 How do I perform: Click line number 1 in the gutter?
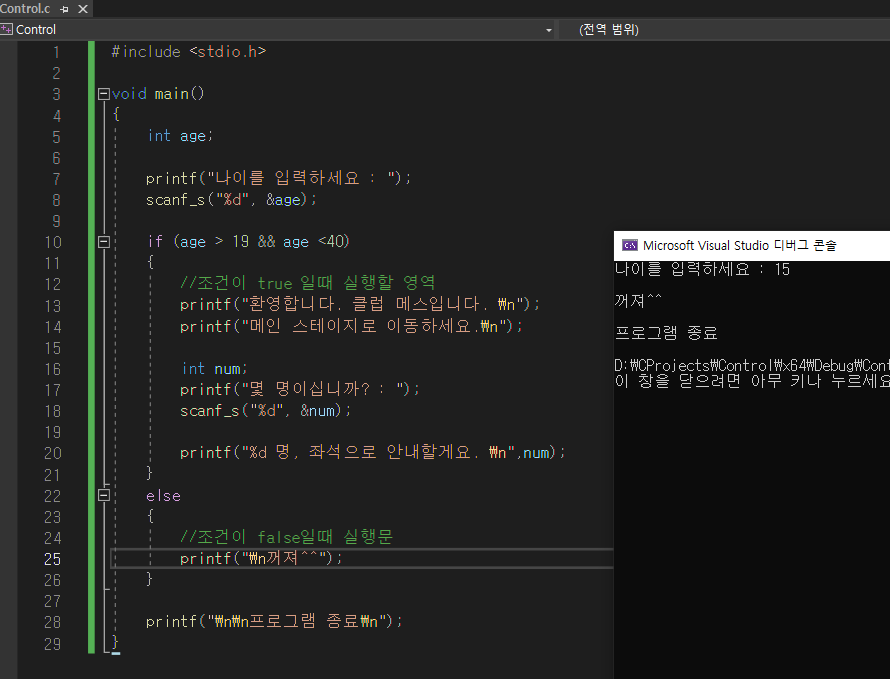[56, 52]
